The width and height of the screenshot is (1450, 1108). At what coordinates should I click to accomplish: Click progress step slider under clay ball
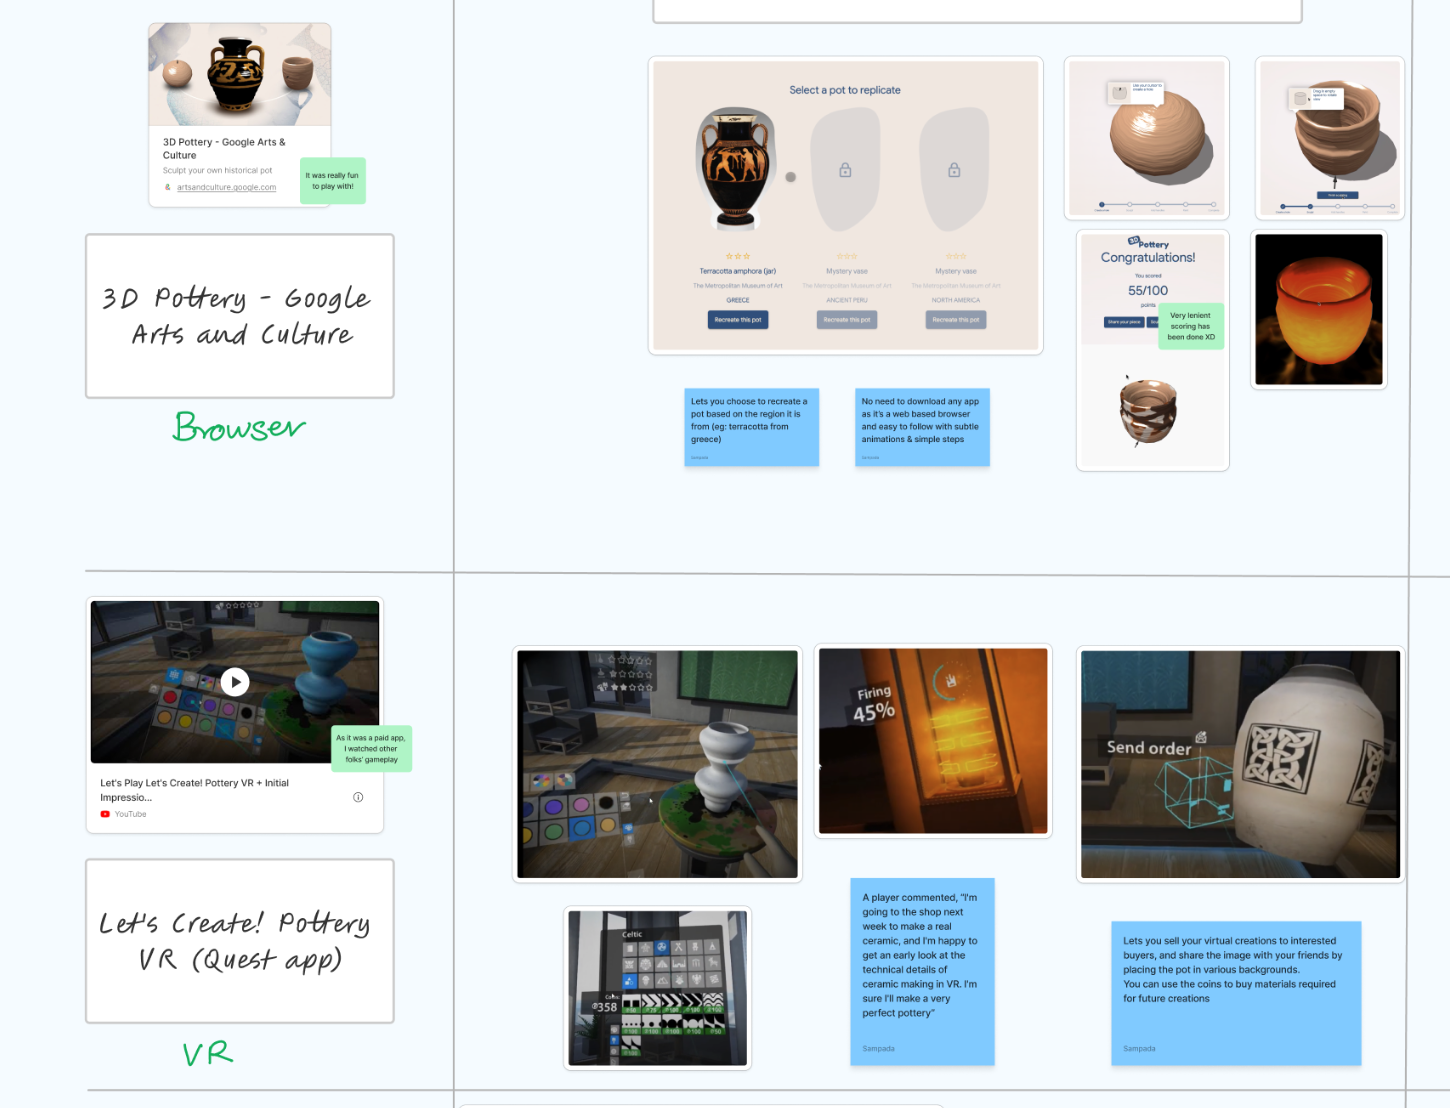[x=1157, y=204]
